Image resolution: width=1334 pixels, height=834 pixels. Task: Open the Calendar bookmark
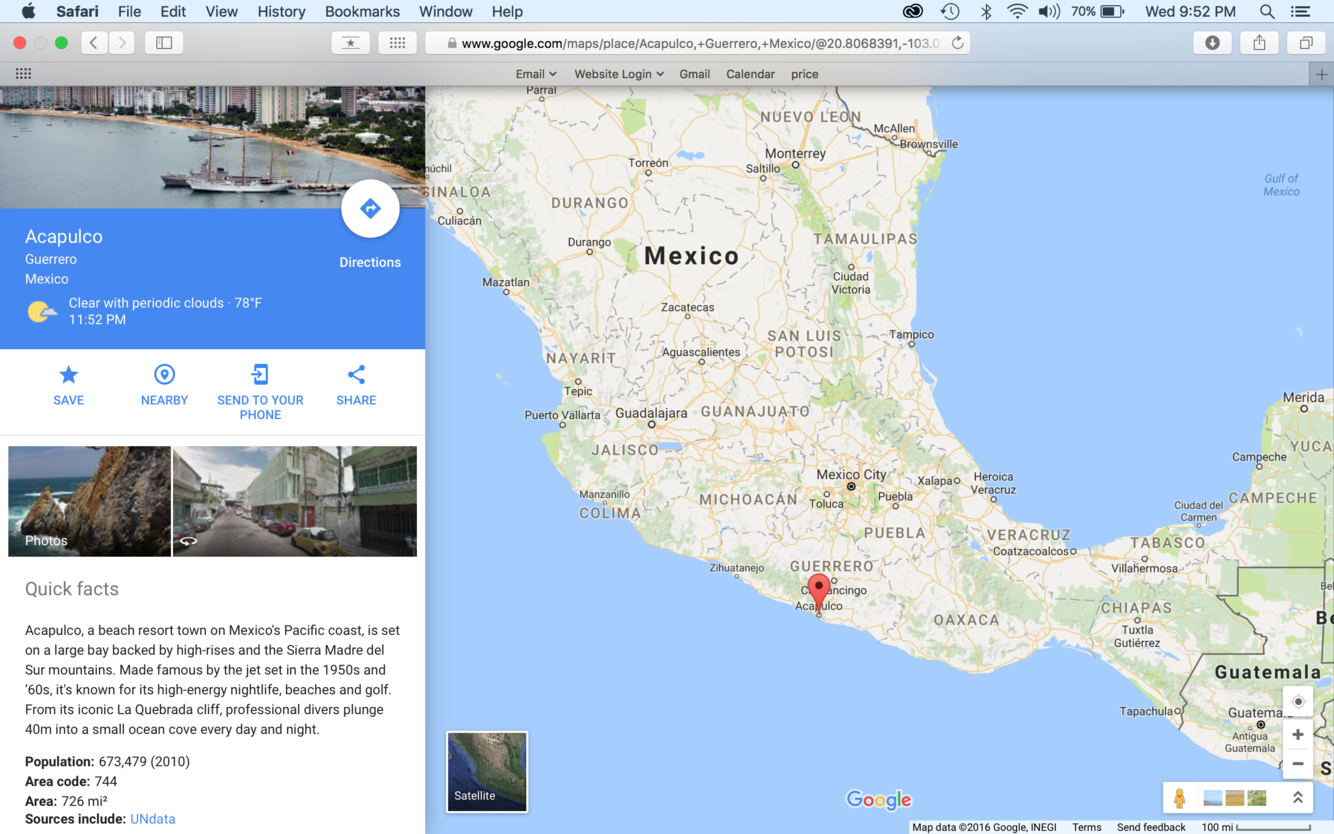[750, 74]
